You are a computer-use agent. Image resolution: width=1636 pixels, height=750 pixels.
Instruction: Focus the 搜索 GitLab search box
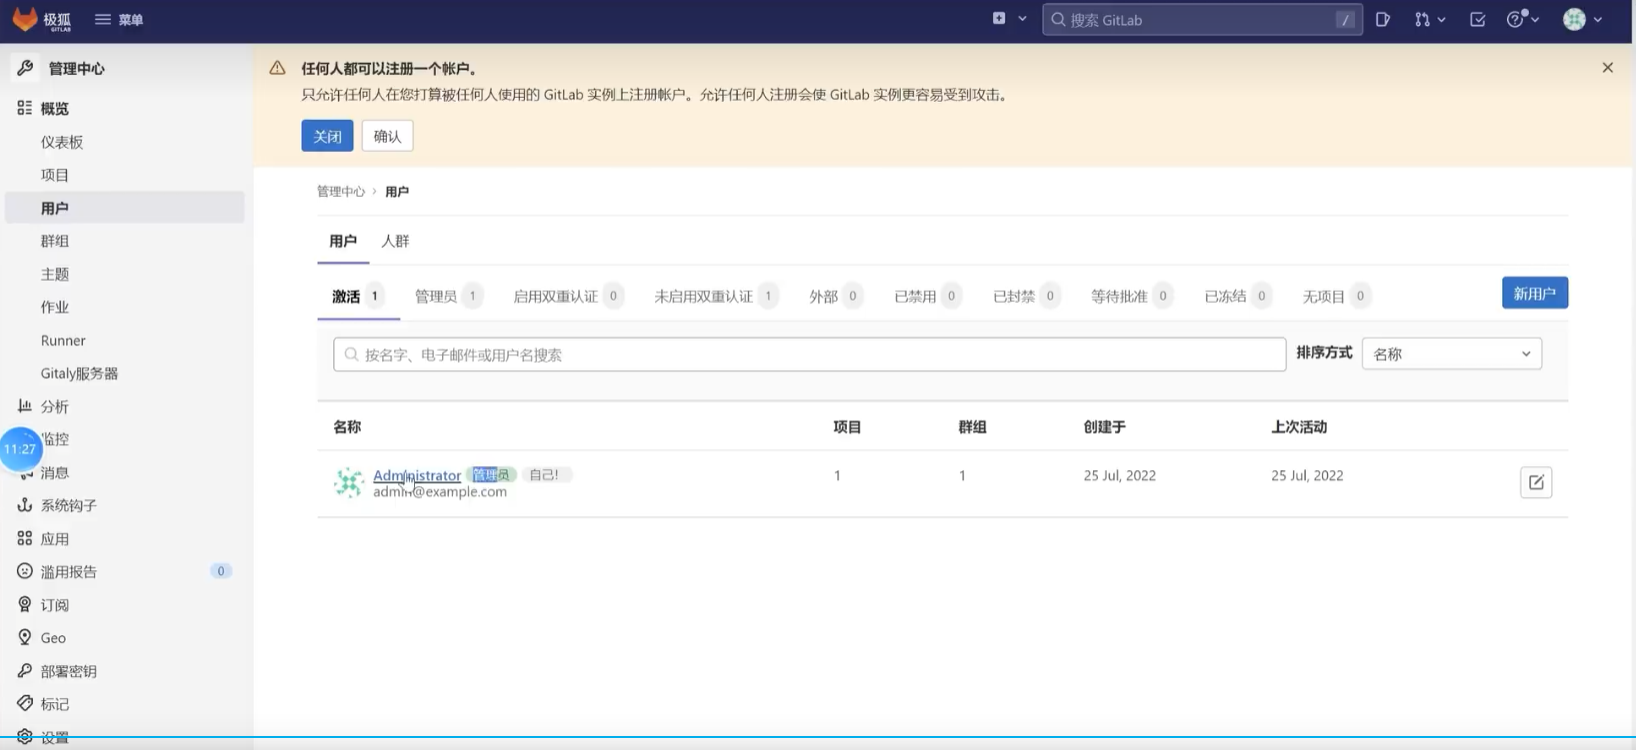pos(1202,19)
